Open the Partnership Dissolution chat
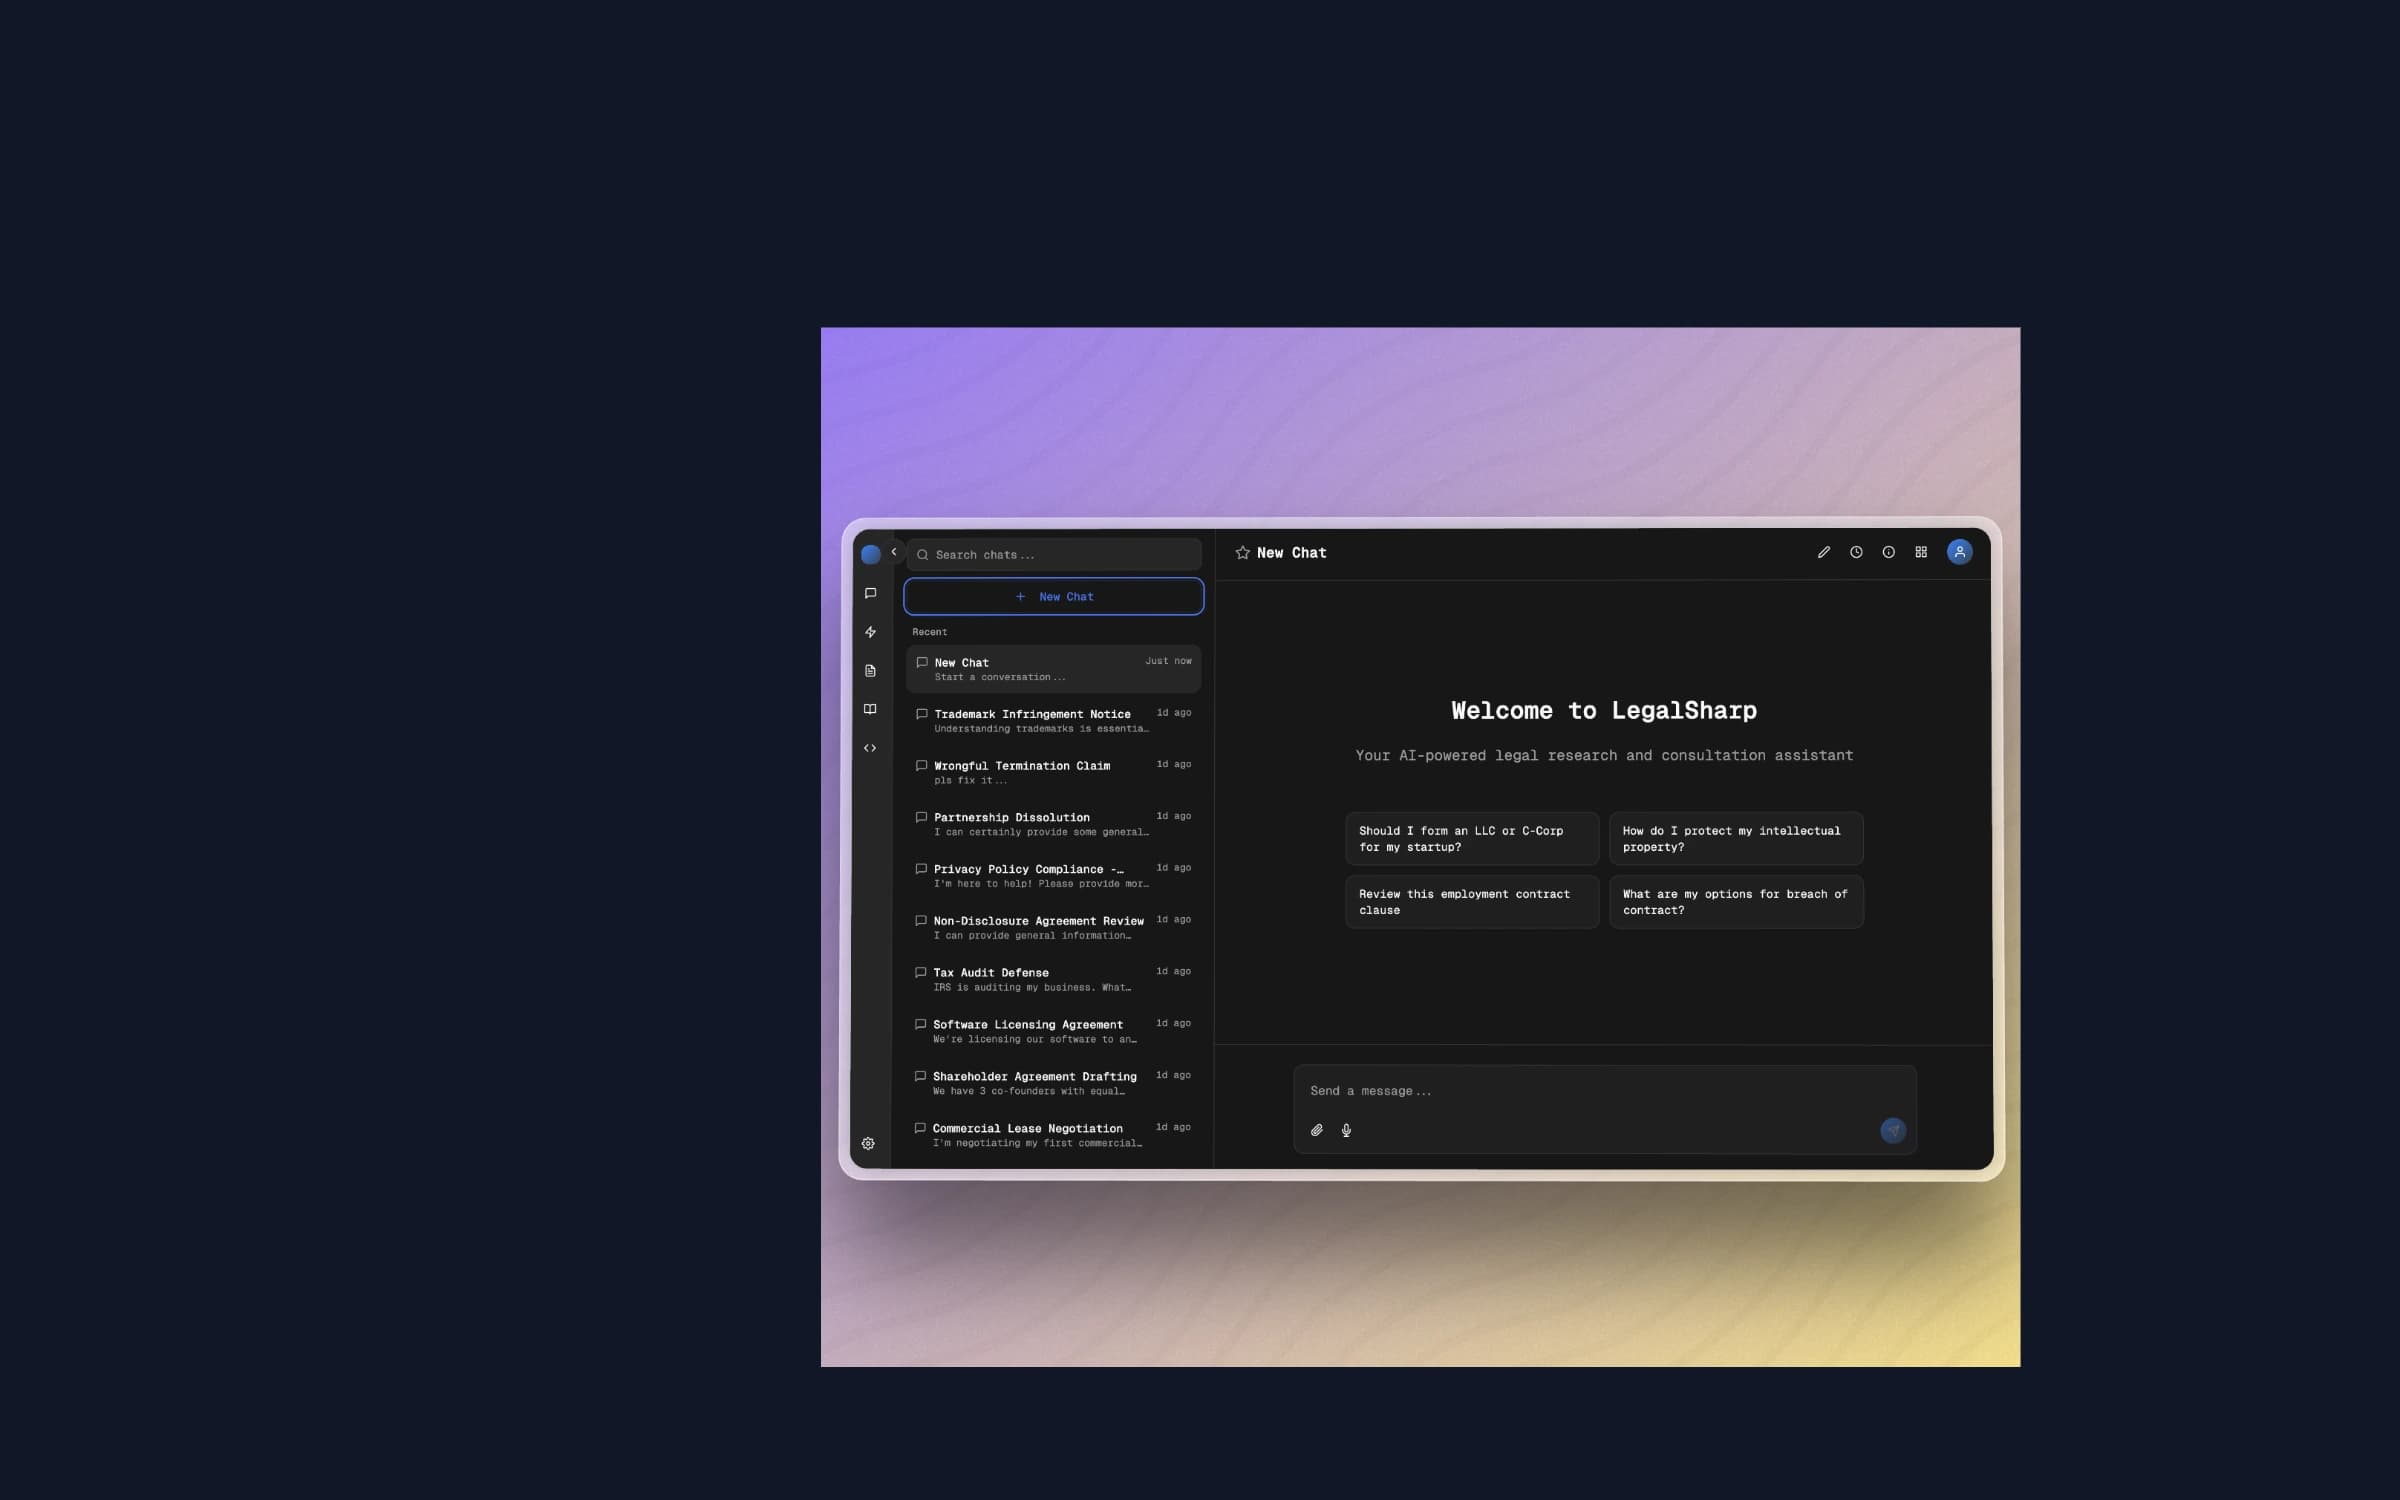 click(x=1054, y=824)
